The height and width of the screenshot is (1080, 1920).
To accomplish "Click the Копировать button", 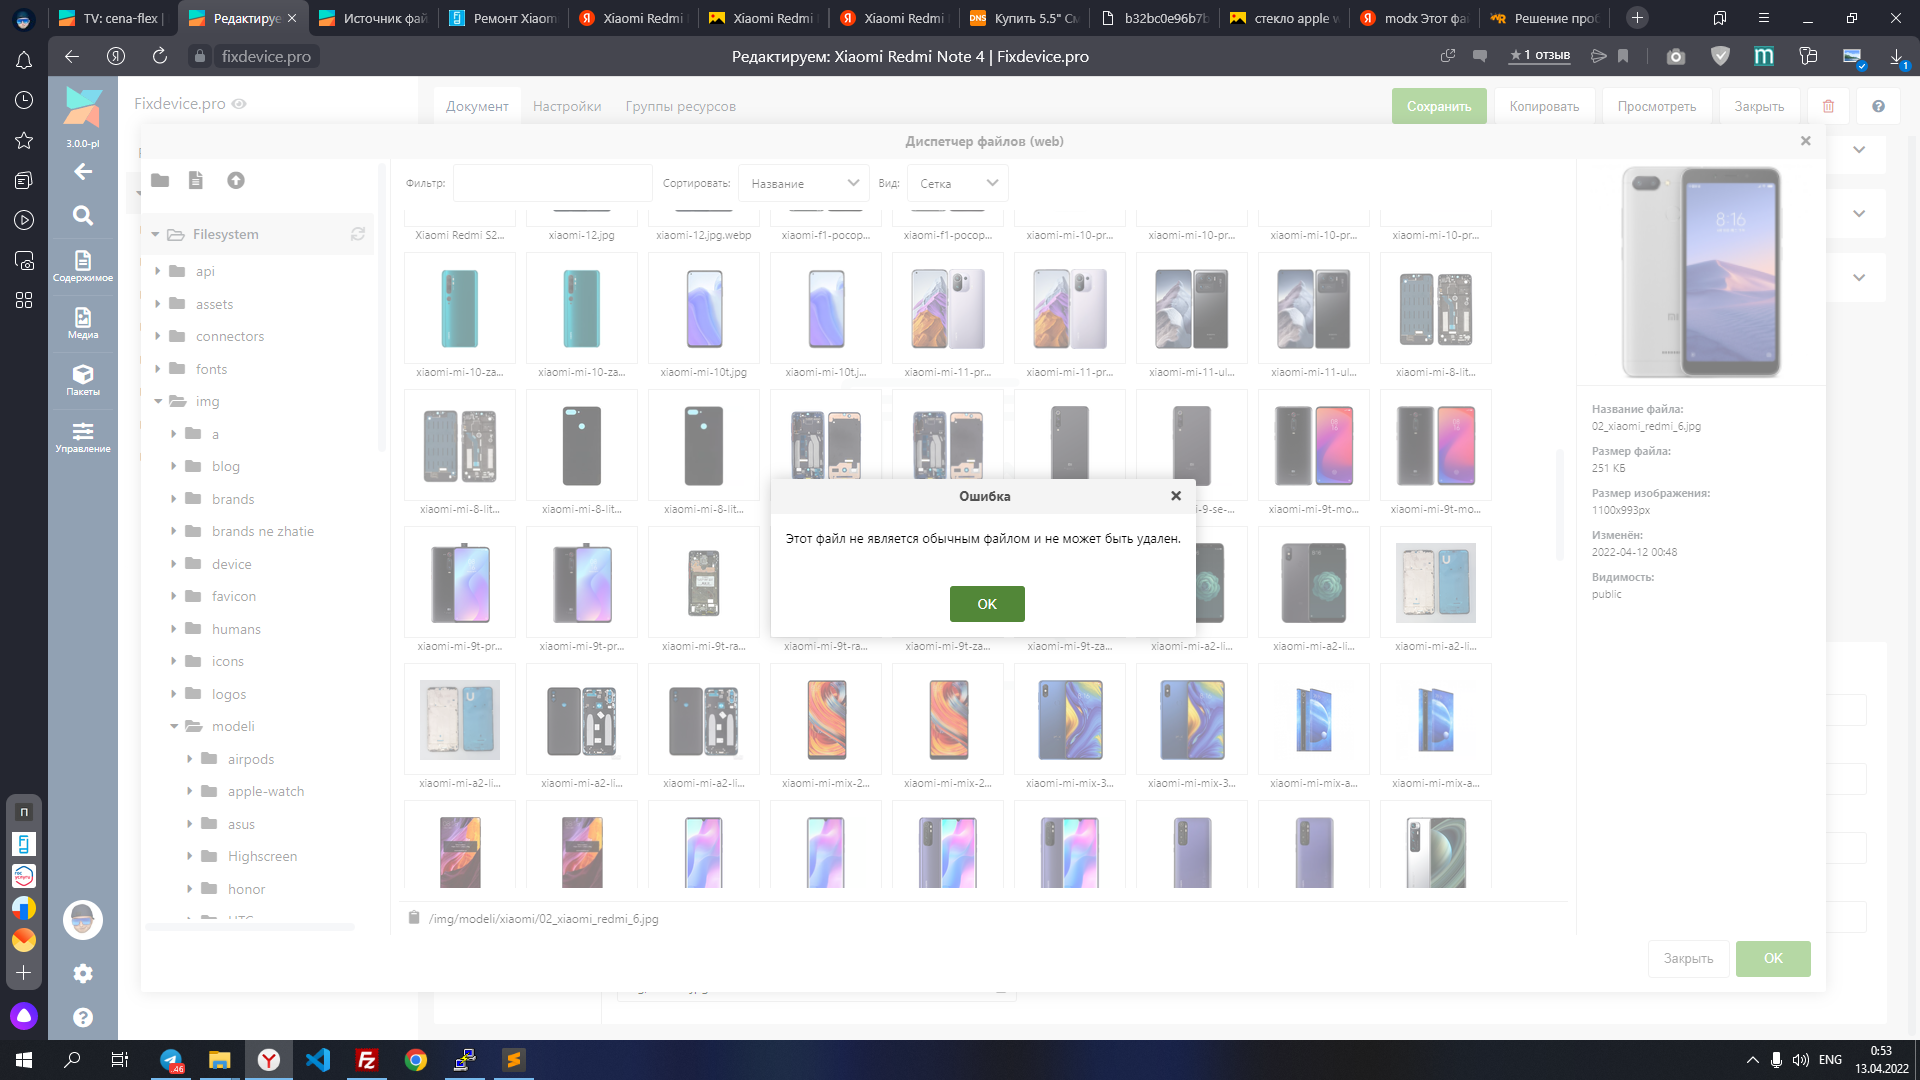I will click(1544, 106).
